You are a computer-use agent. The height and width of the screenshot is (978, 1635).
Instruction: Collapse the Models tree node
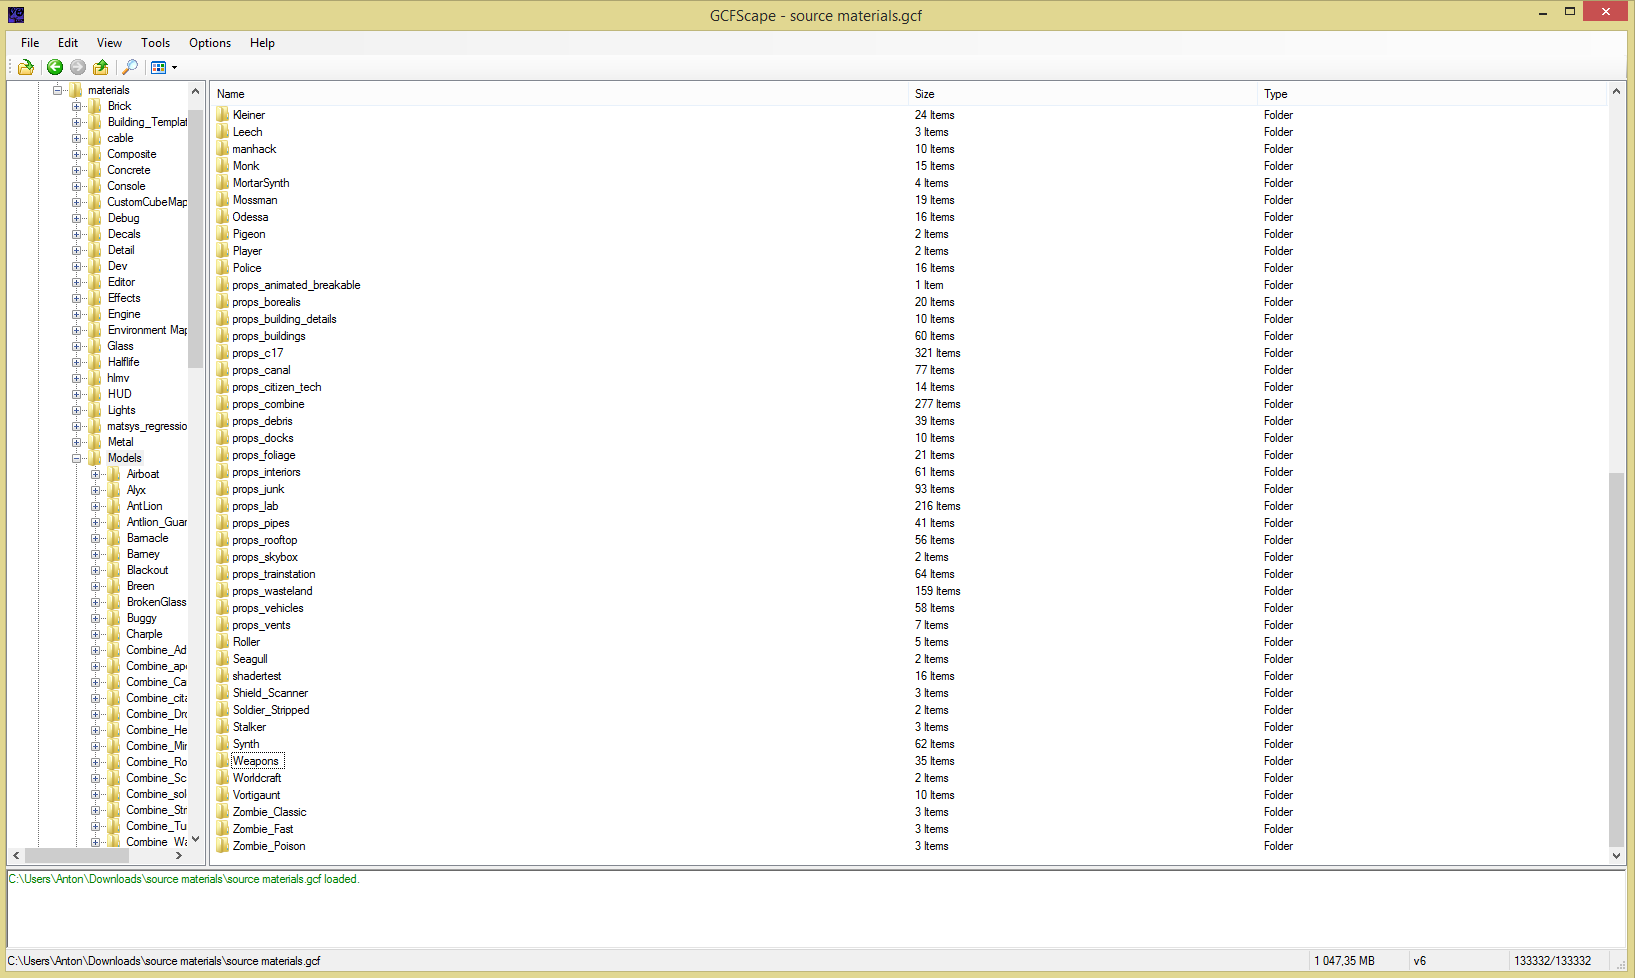[x=77, y=458]
